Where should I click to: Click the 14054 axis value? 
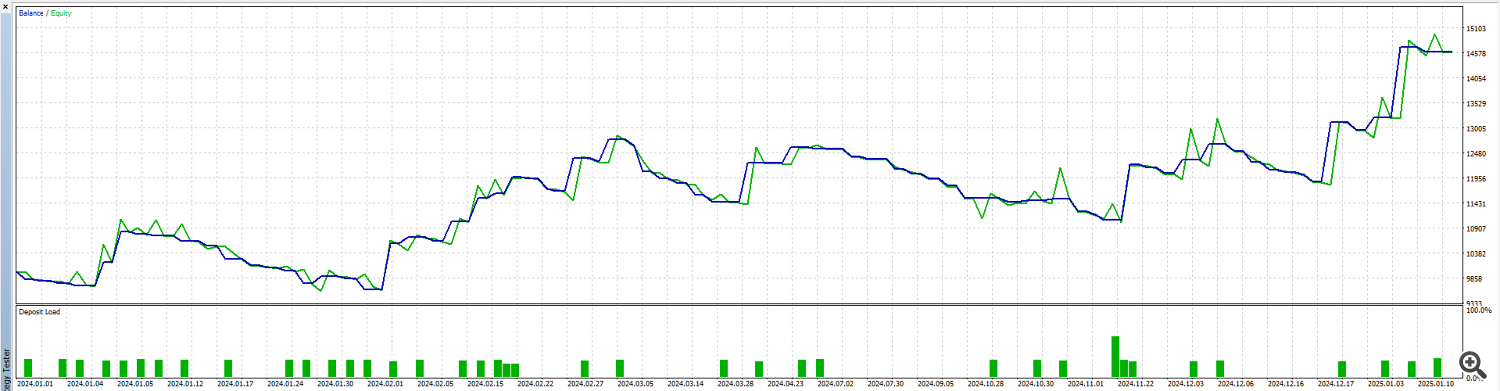(x=1476, y=79)
